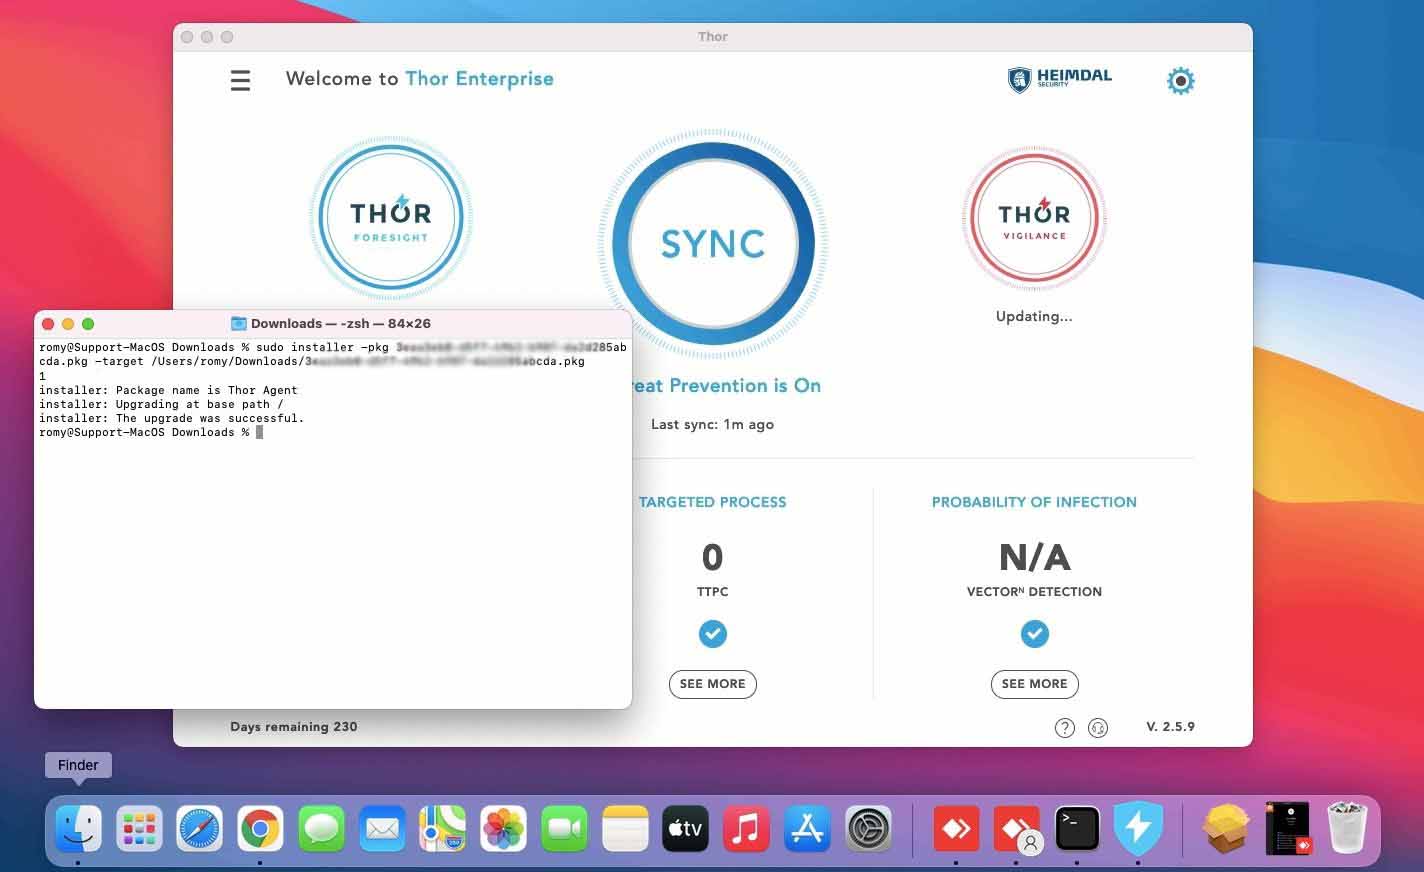1424x872 pixels.
Task: Click the Welcome to Thor Enterprise title
Action: (x=420, y=79)
